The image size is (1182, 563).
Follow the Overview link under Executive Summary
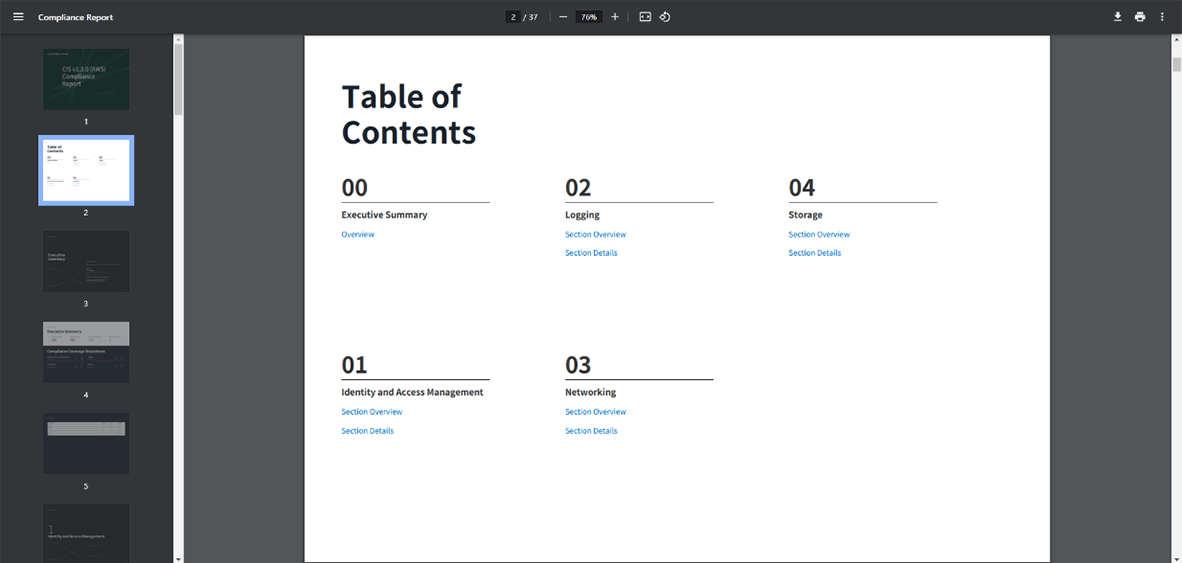pos(357,234)
